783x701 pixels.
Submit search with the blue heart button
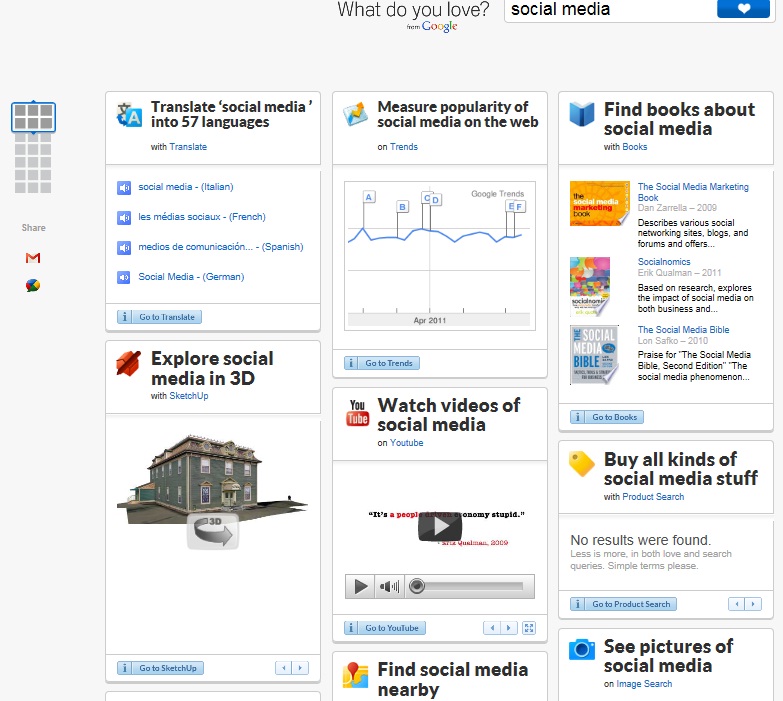coord(743,8)
